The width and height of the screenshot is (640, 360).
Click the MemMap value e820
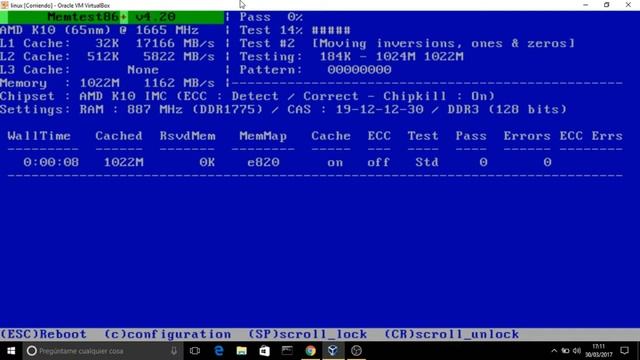[x=263, y=162]
